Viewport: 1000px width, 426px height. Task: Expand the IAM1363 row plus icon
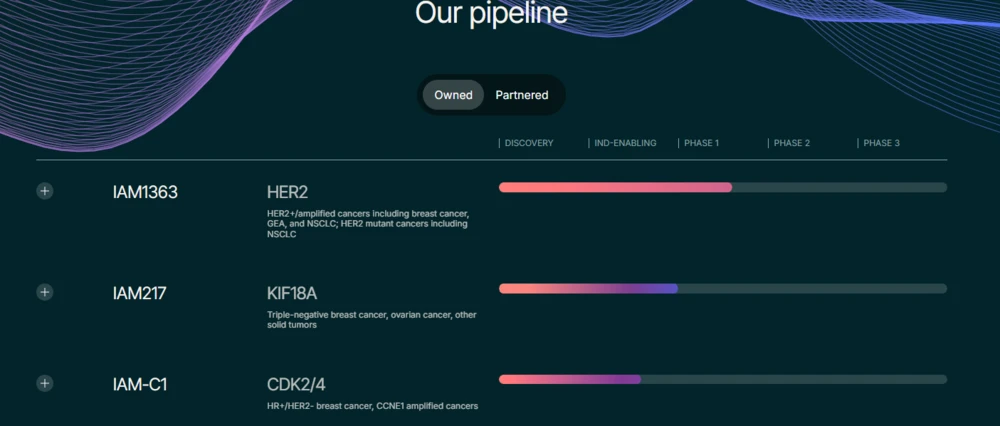click(x=45, y=191)
